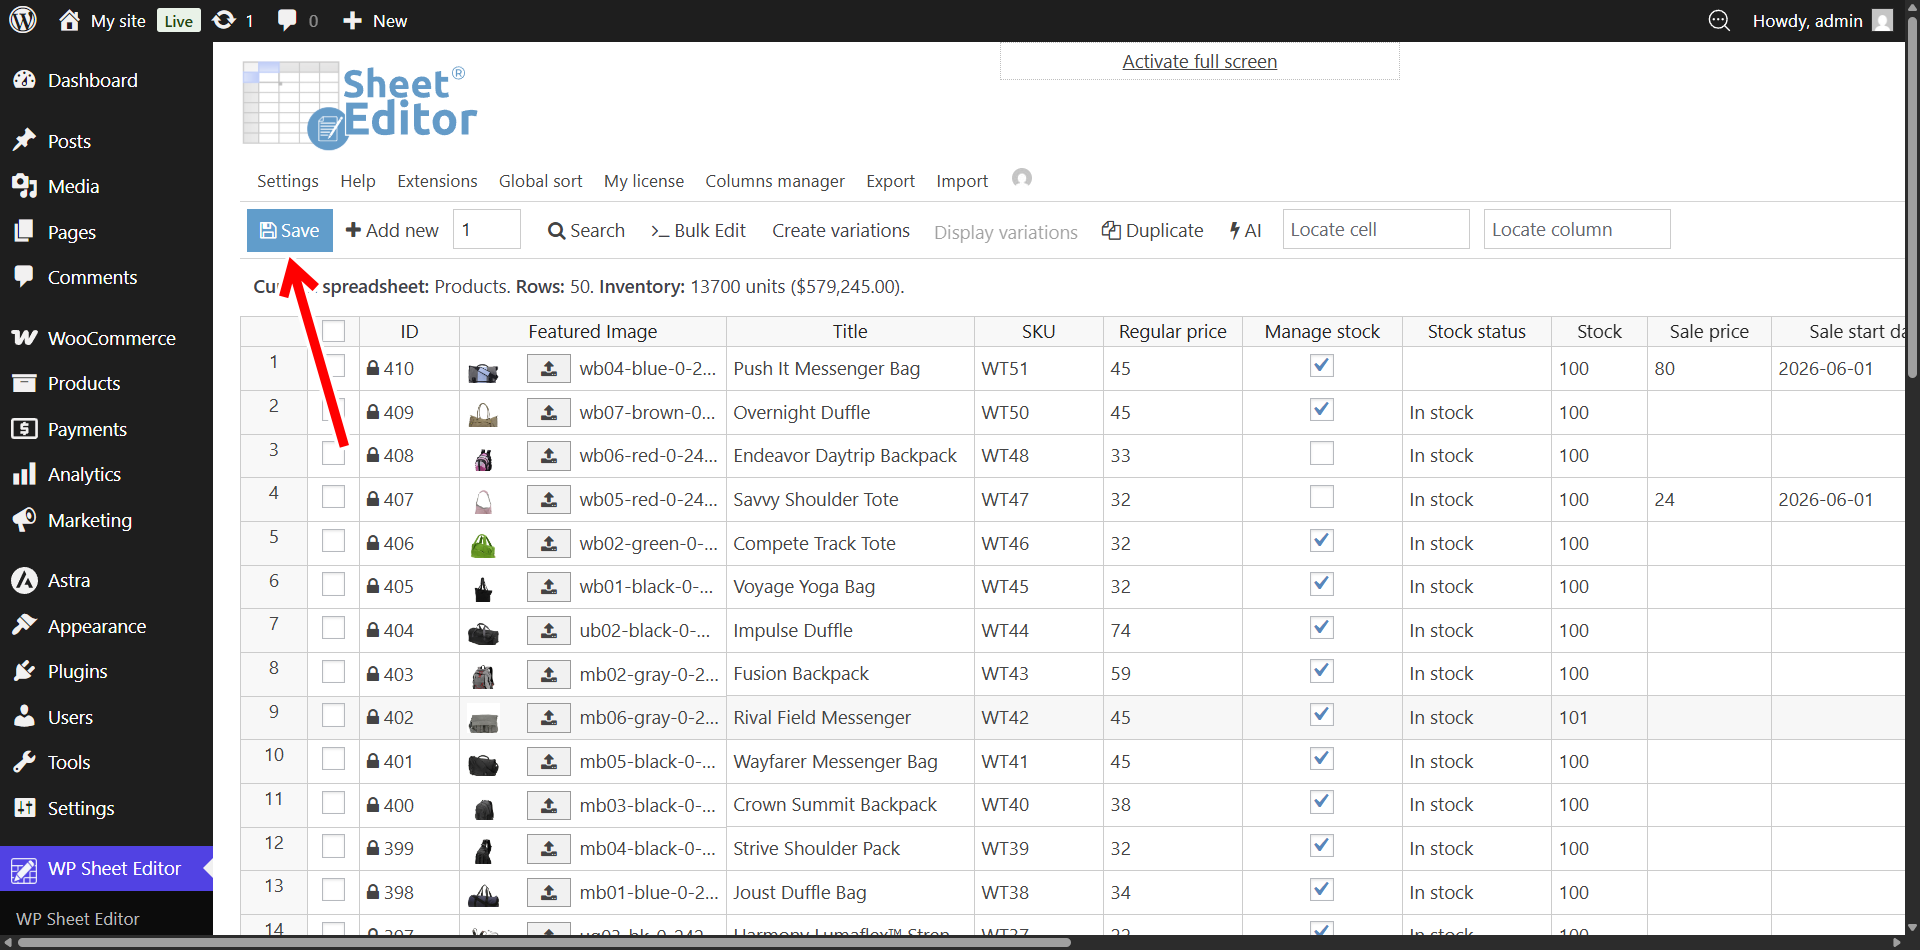This screenshot has width=1920, height=950.
Task: Click the Stock status cell for Overnight Duffle
Action: coord(1476,412)
